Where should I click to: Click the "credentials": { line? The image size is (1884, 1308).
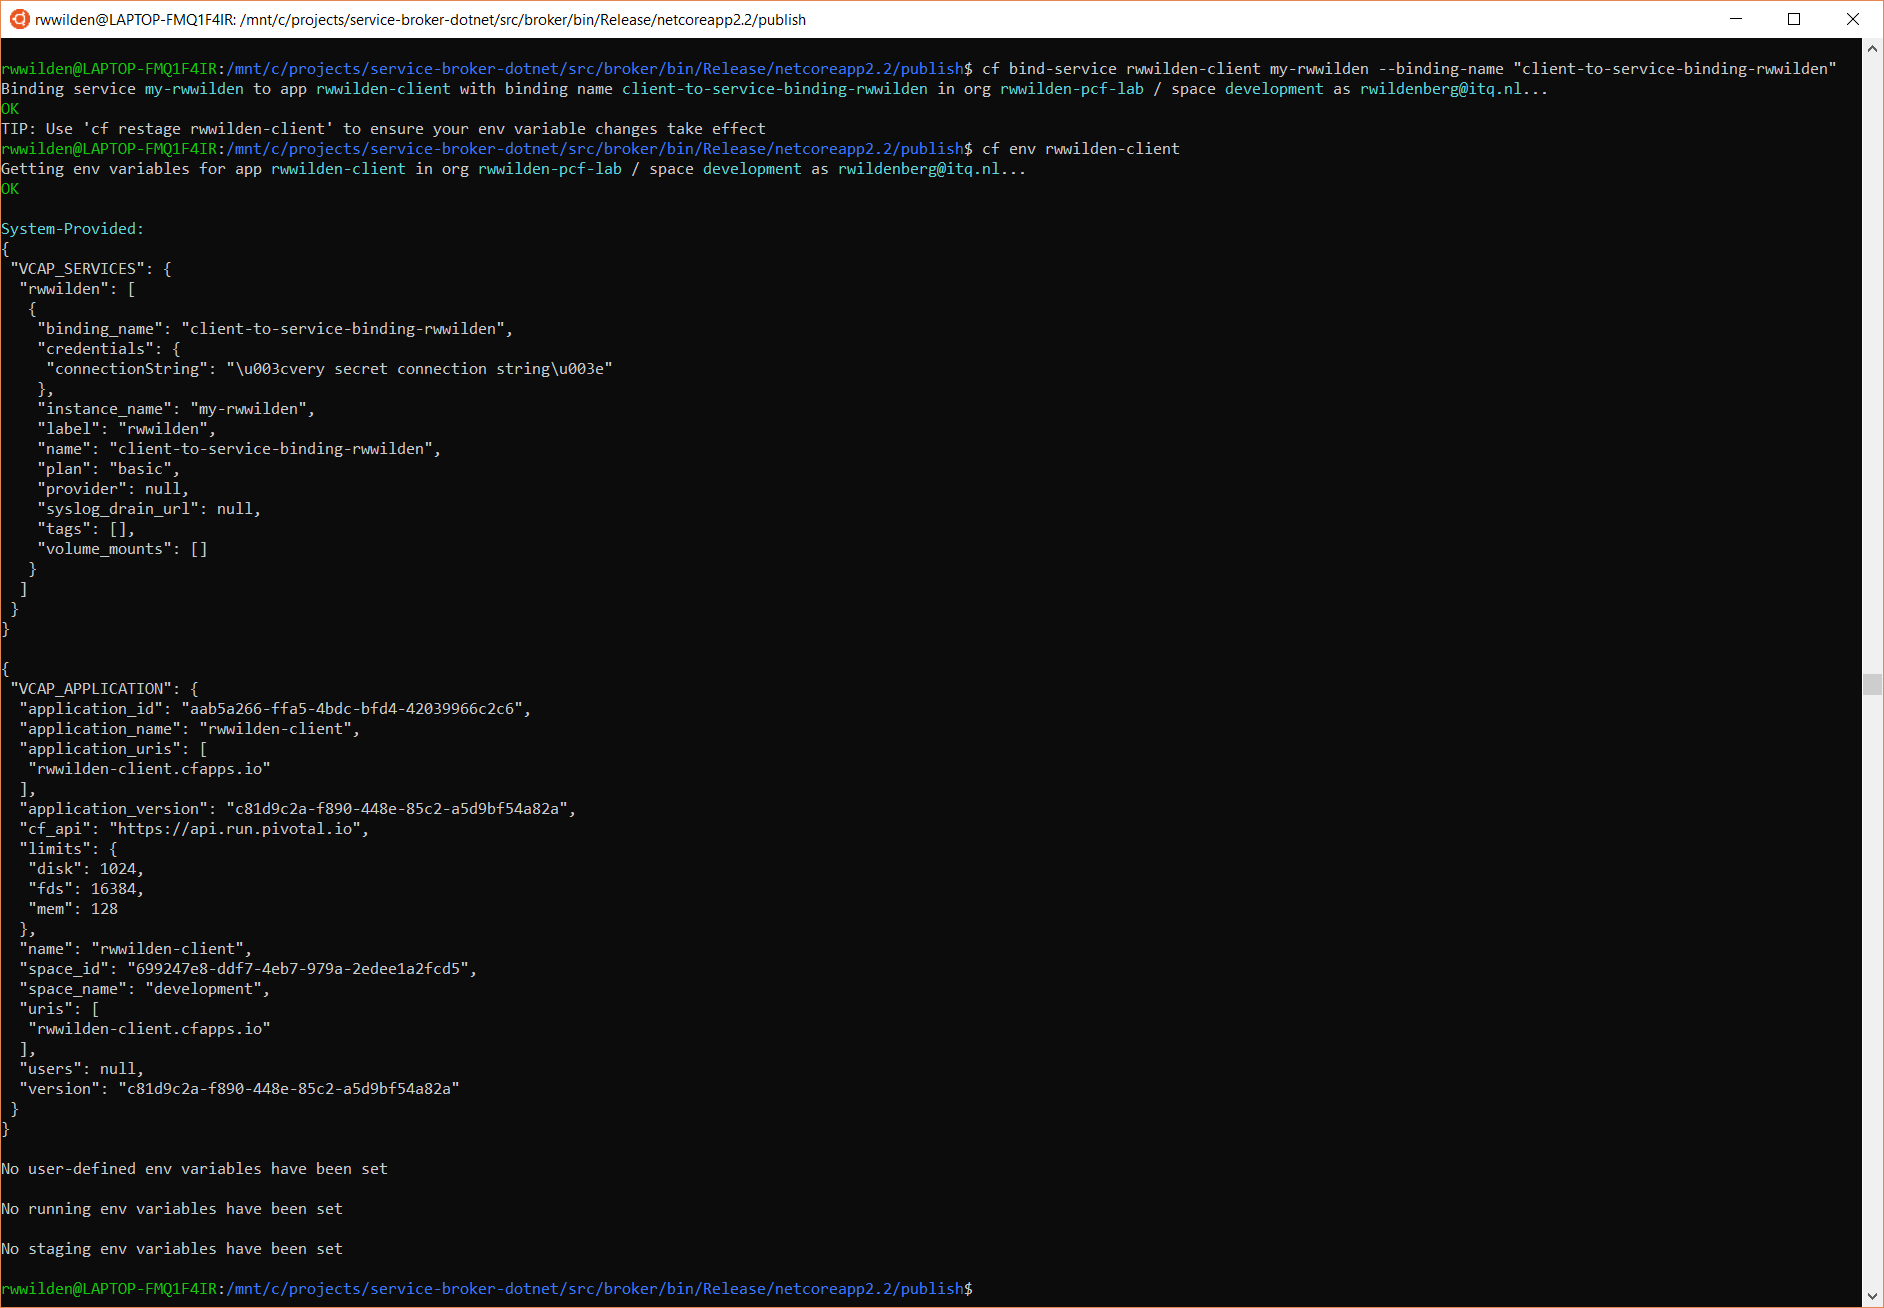tap(109, 349)
